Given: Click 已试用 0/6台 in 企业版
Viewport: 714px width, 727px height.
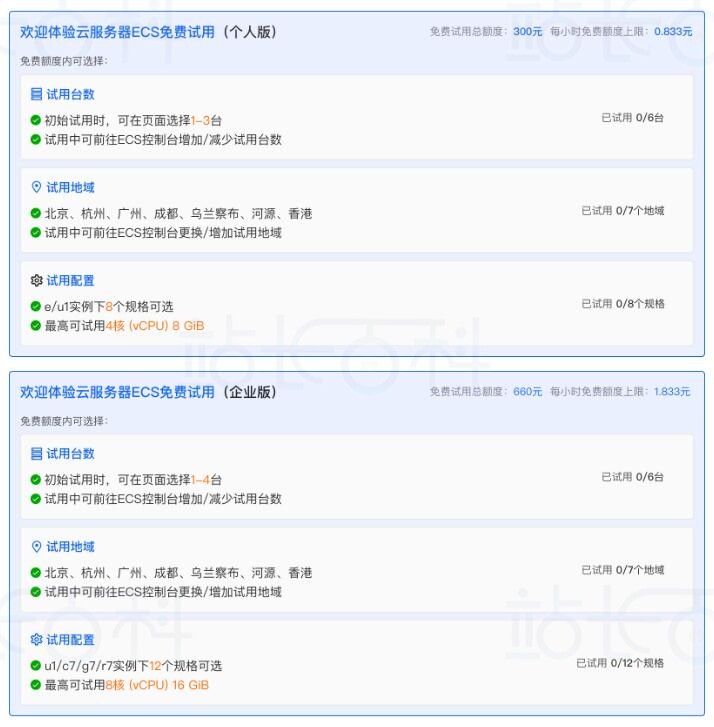Looking at the screenshot, I should pos(632,477).
